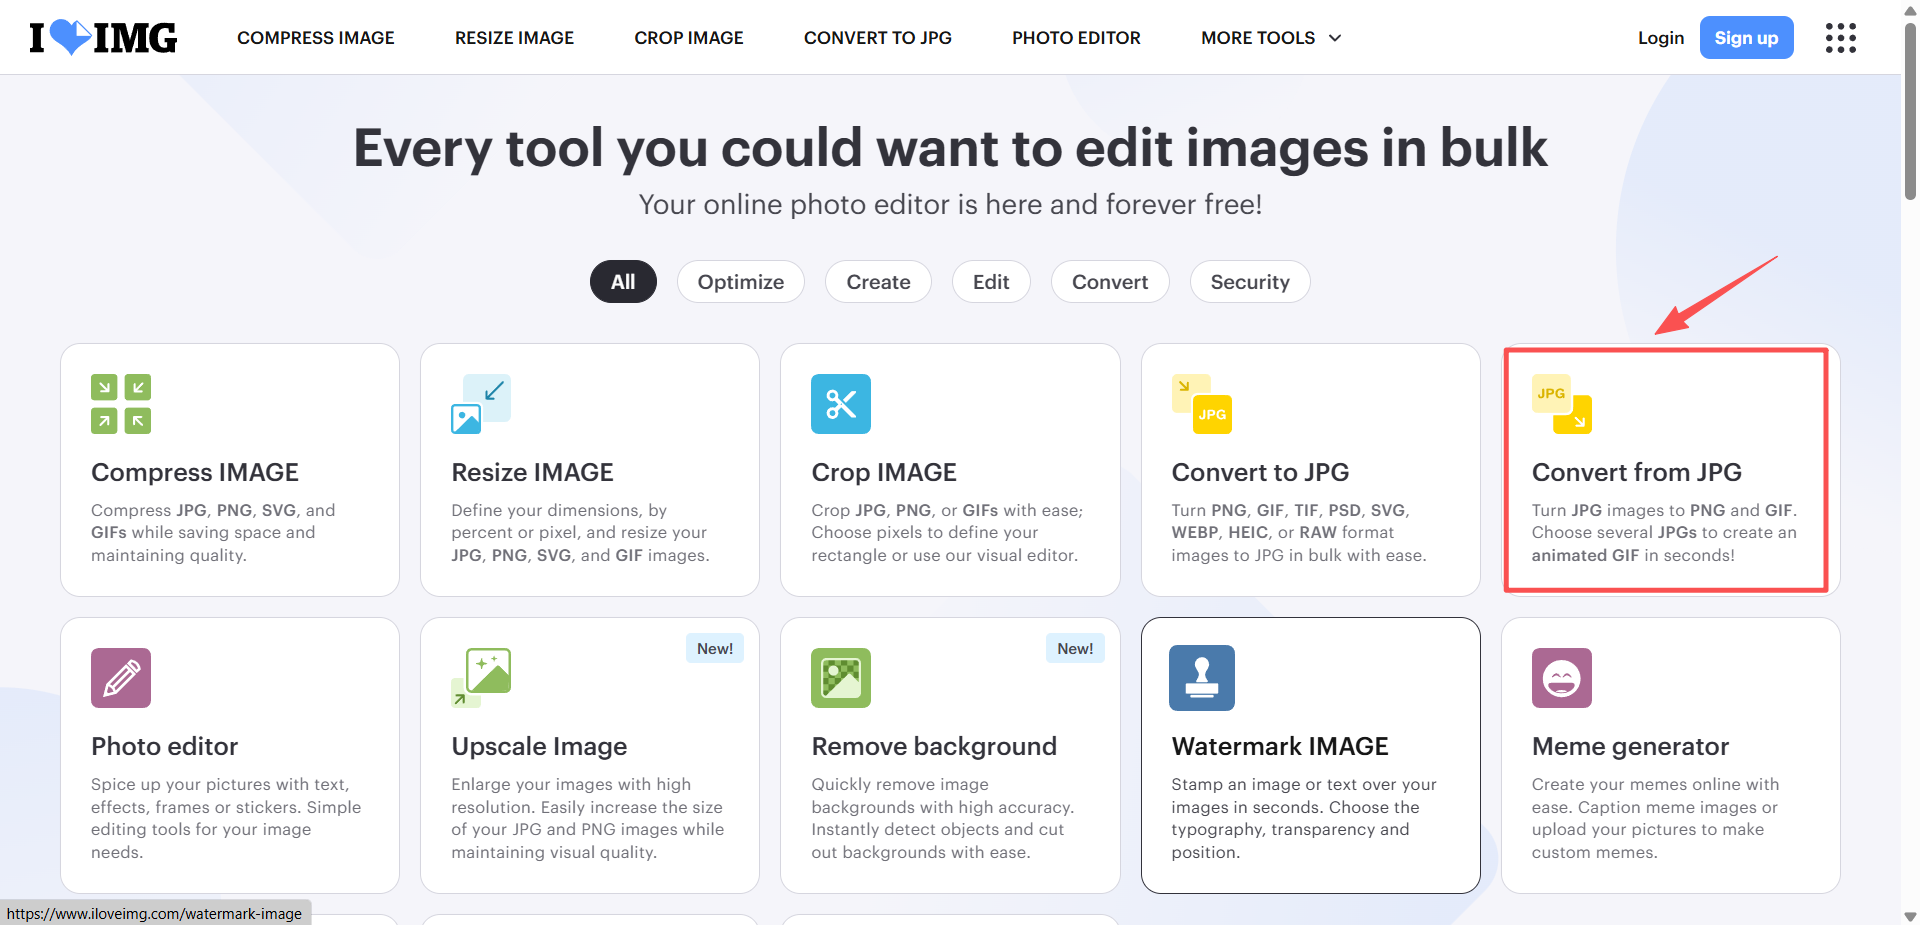Click the Watermark IMAGE stamp icon
The image size is (1920, 925).
click(1201, 678)
